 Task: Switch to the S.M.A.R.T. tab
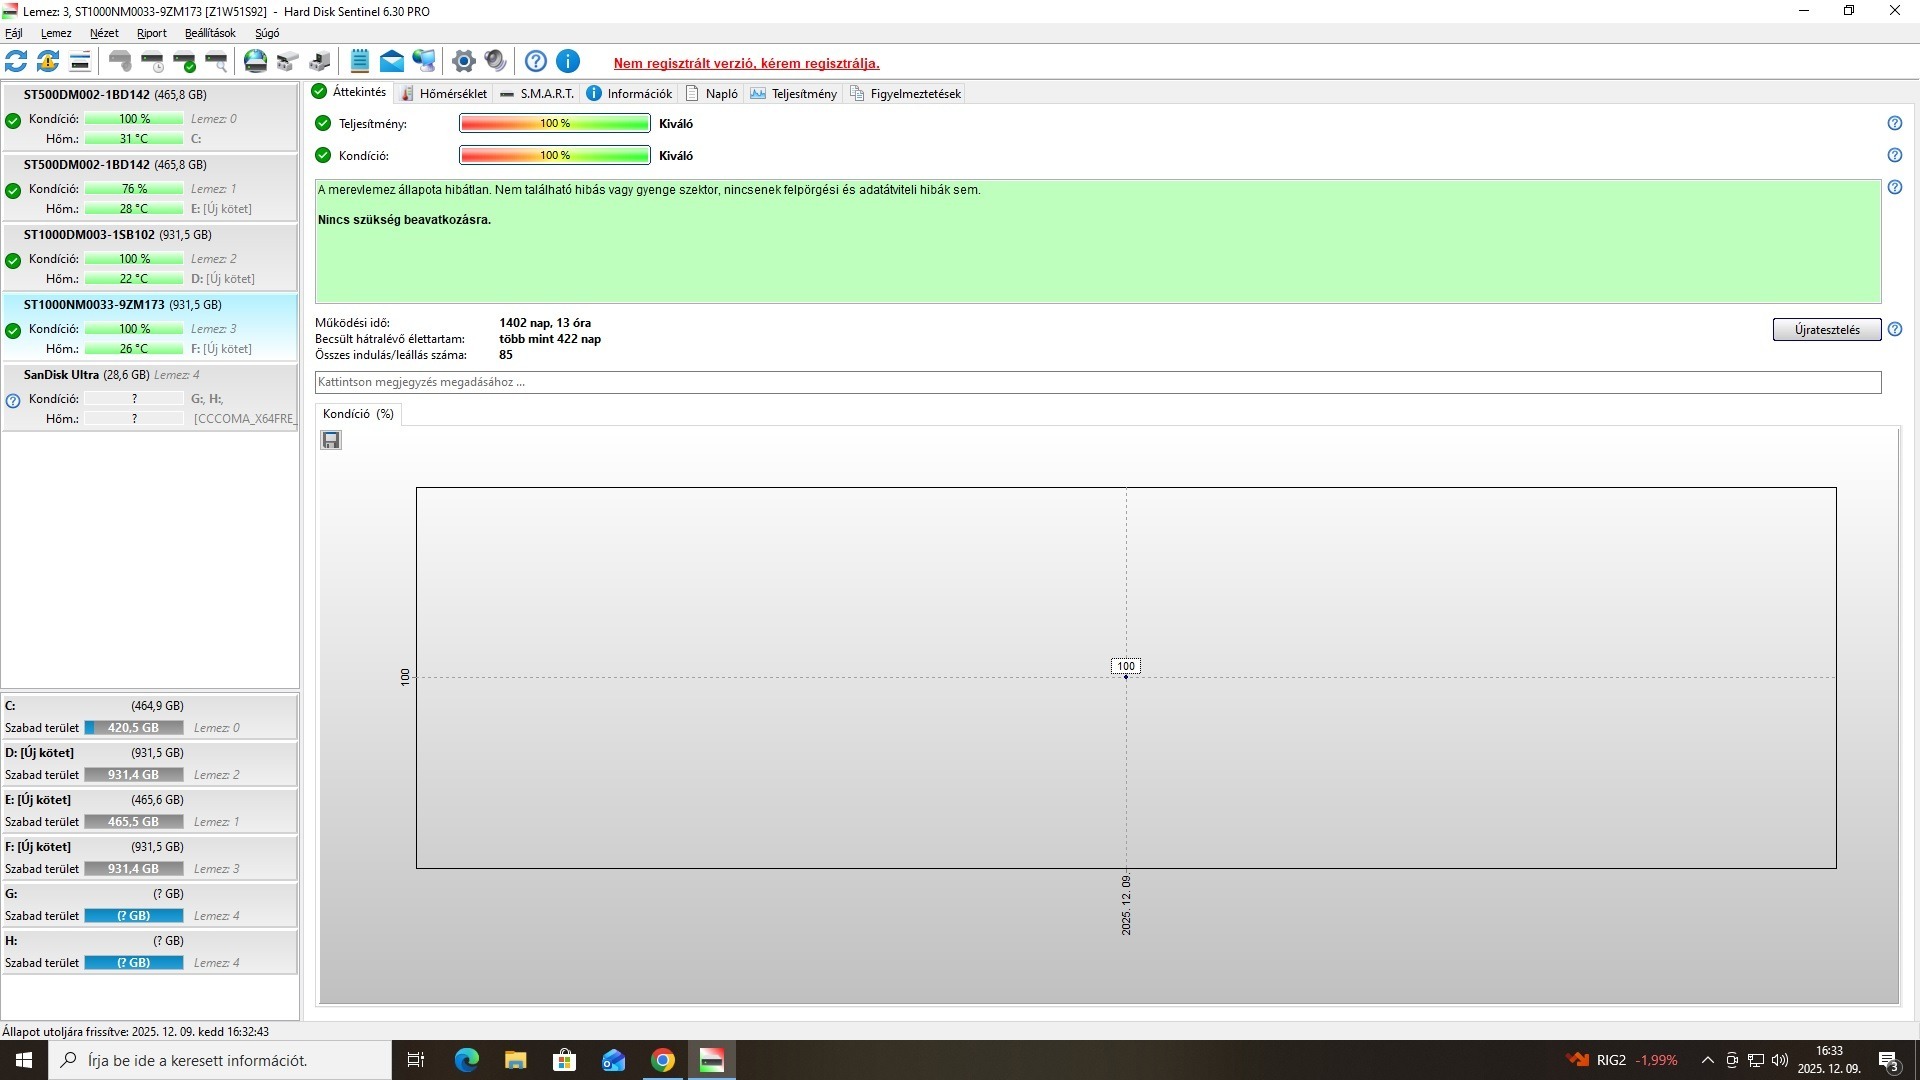(x=537, y=94)
